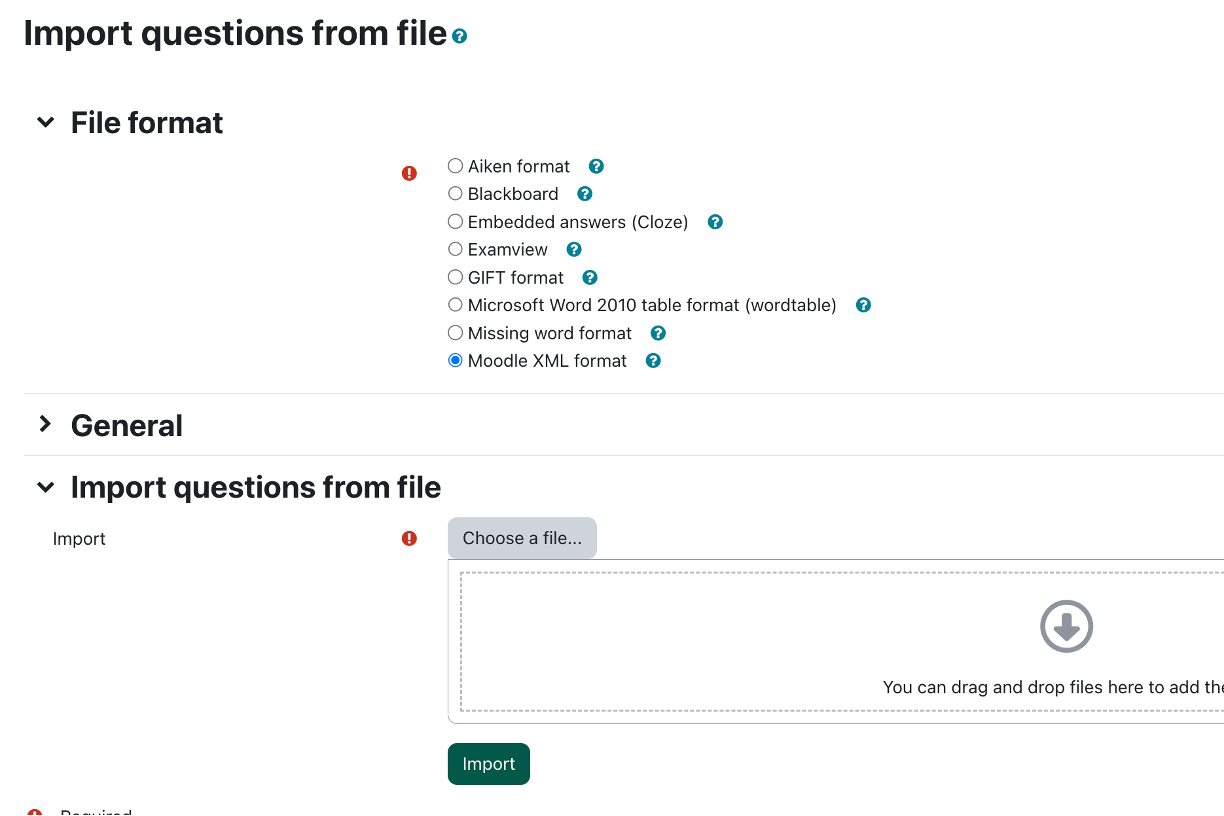This screenshot has height=816, width=1224.
Task: Click help icon beside Embedded answers (Cloze)
Action: pos(715,222)
